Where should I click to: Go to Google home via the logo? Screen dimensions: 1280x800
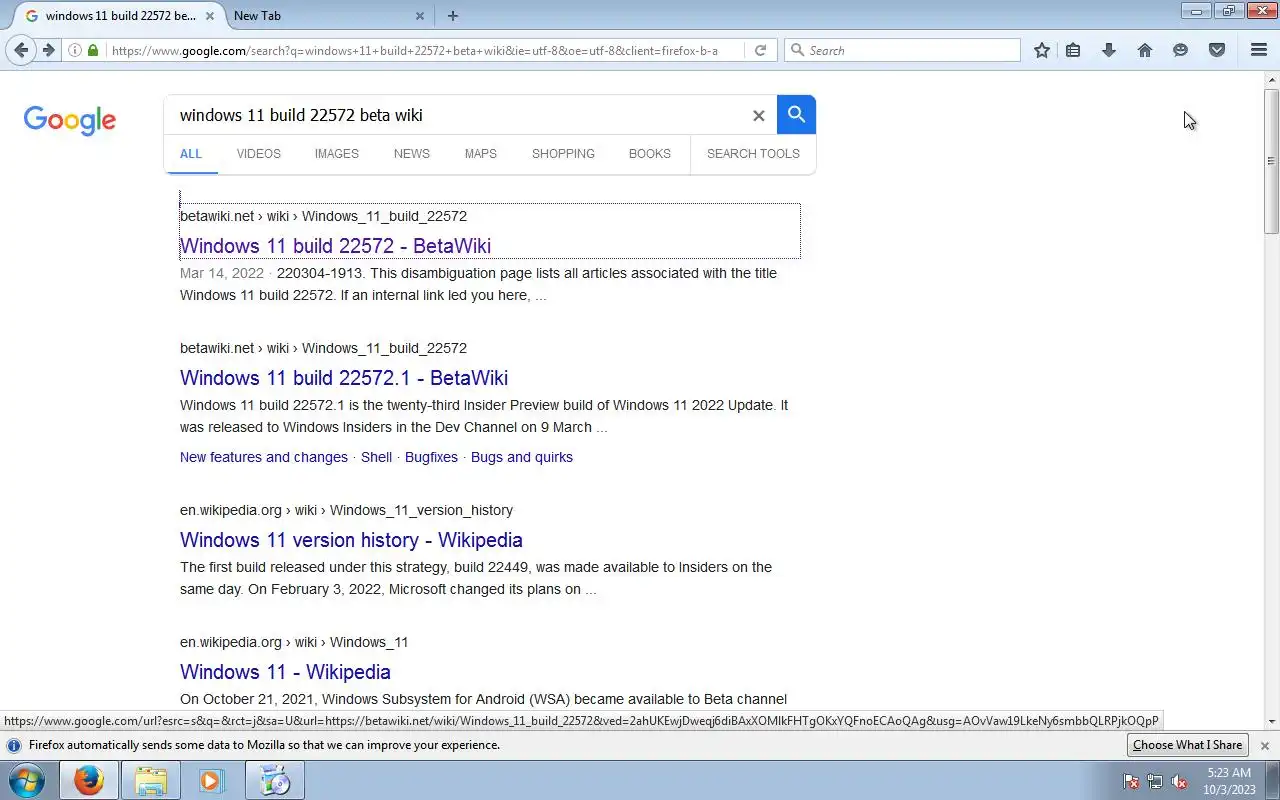[x=70, y=120]
